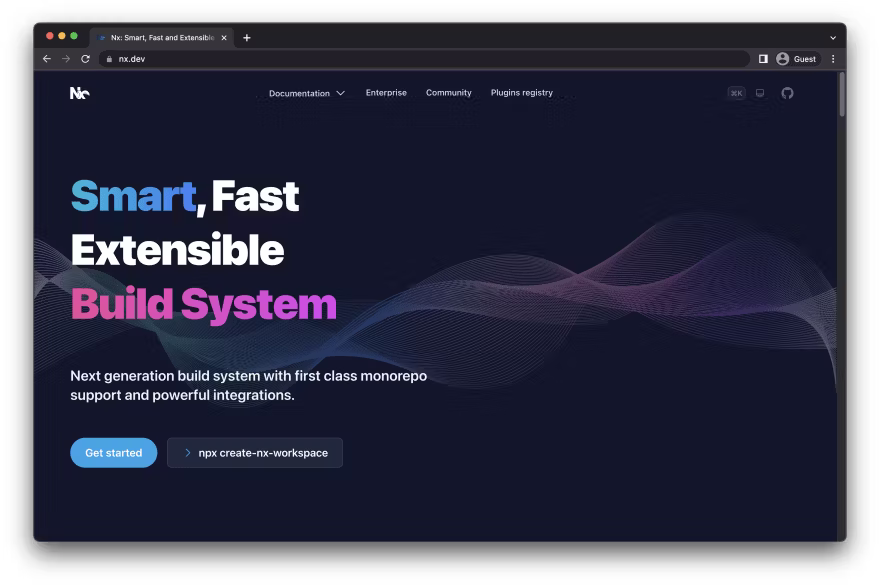Click the Build System heading text
880x586 pixels.
(203, 305)
